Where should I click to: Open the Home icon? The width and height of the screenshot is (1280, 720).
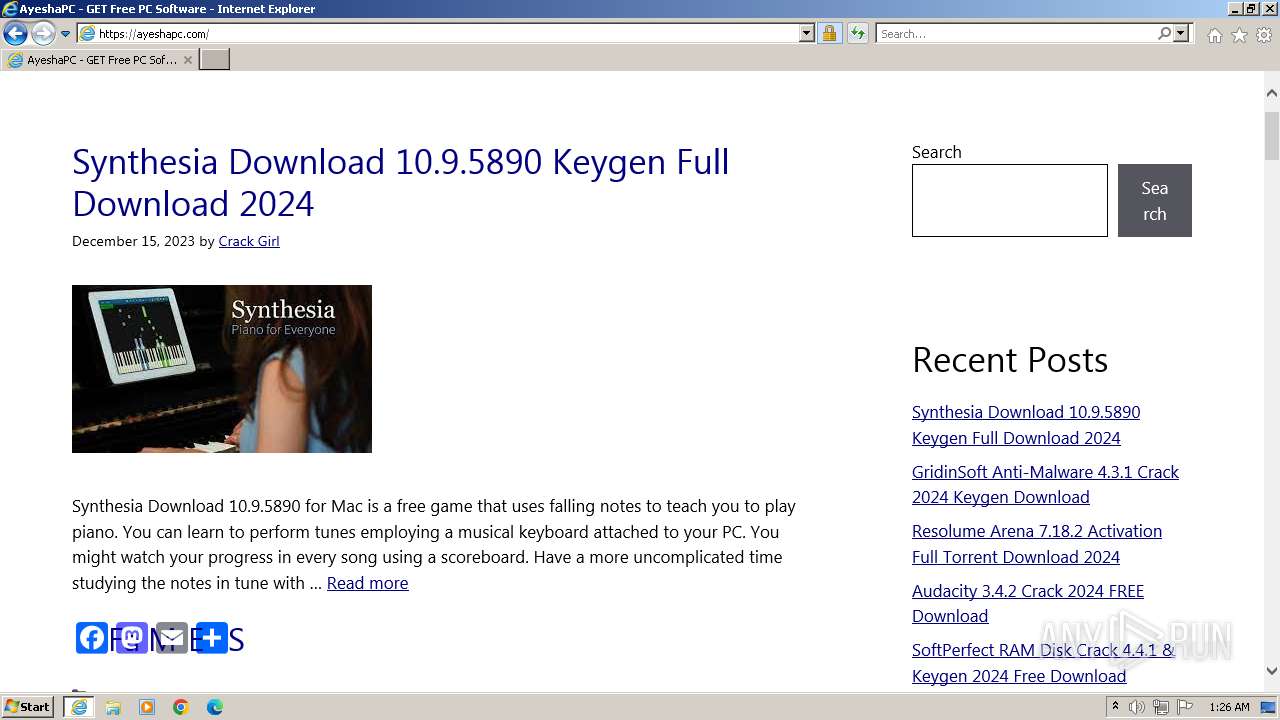pos(1214,35)
